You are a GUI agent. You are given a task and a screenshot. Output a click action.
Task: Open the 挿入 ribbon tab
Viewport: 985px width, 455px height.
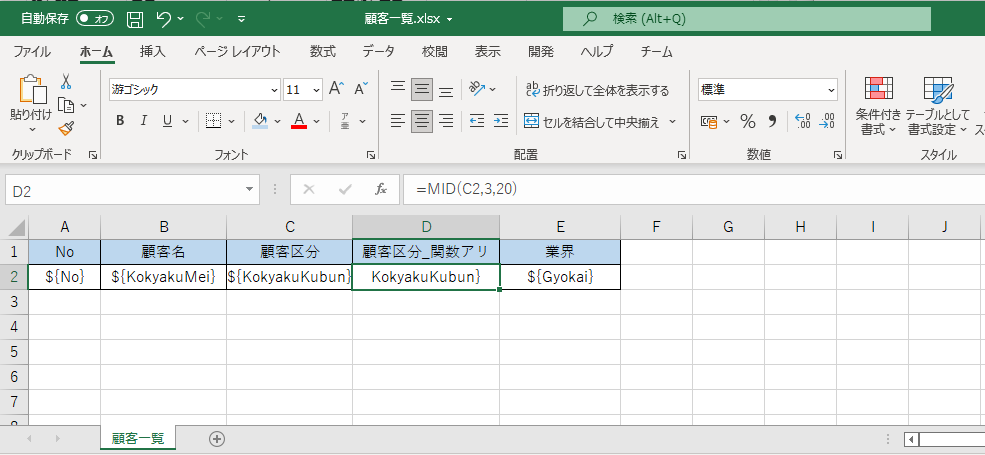pyautogui.click(x=153, y=52)
